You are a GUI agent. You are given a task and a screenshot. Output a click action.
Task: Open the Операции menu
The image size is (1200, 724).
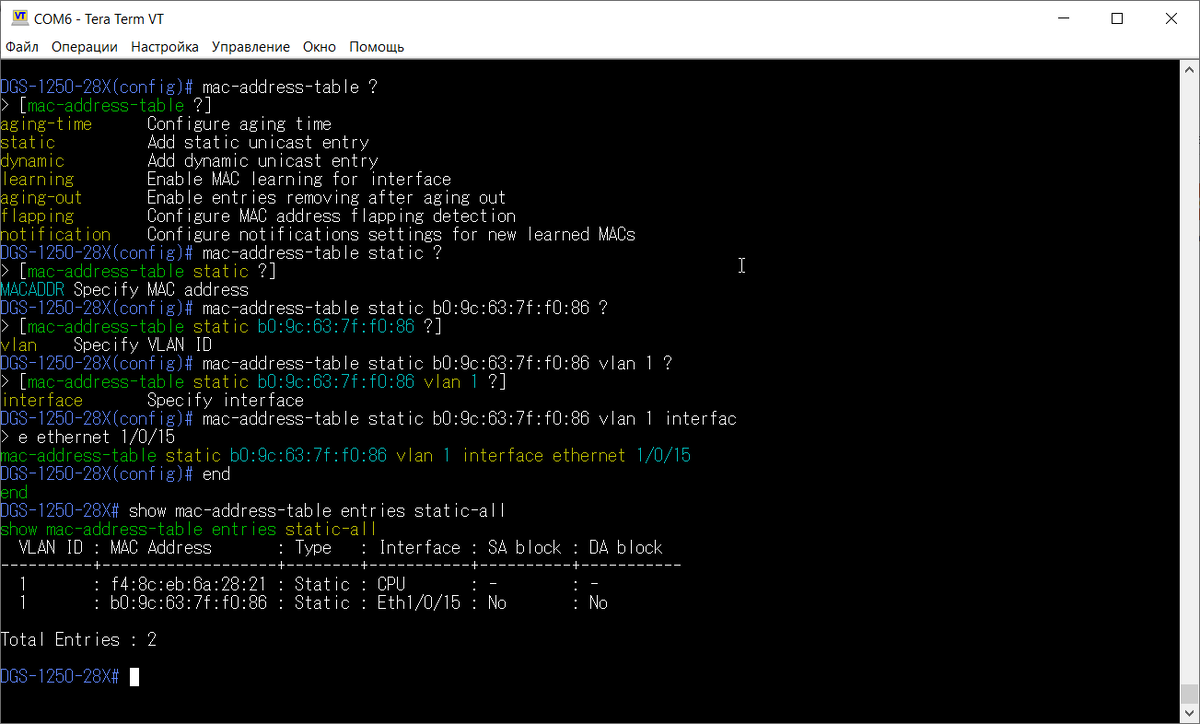coord(84,46)
